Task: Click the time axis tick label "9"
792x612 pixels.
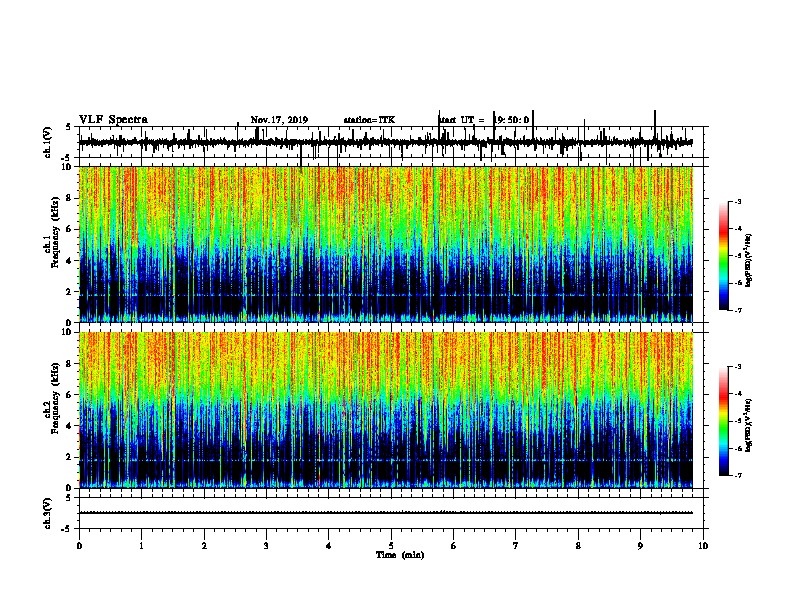Action: tap(640, 546)
